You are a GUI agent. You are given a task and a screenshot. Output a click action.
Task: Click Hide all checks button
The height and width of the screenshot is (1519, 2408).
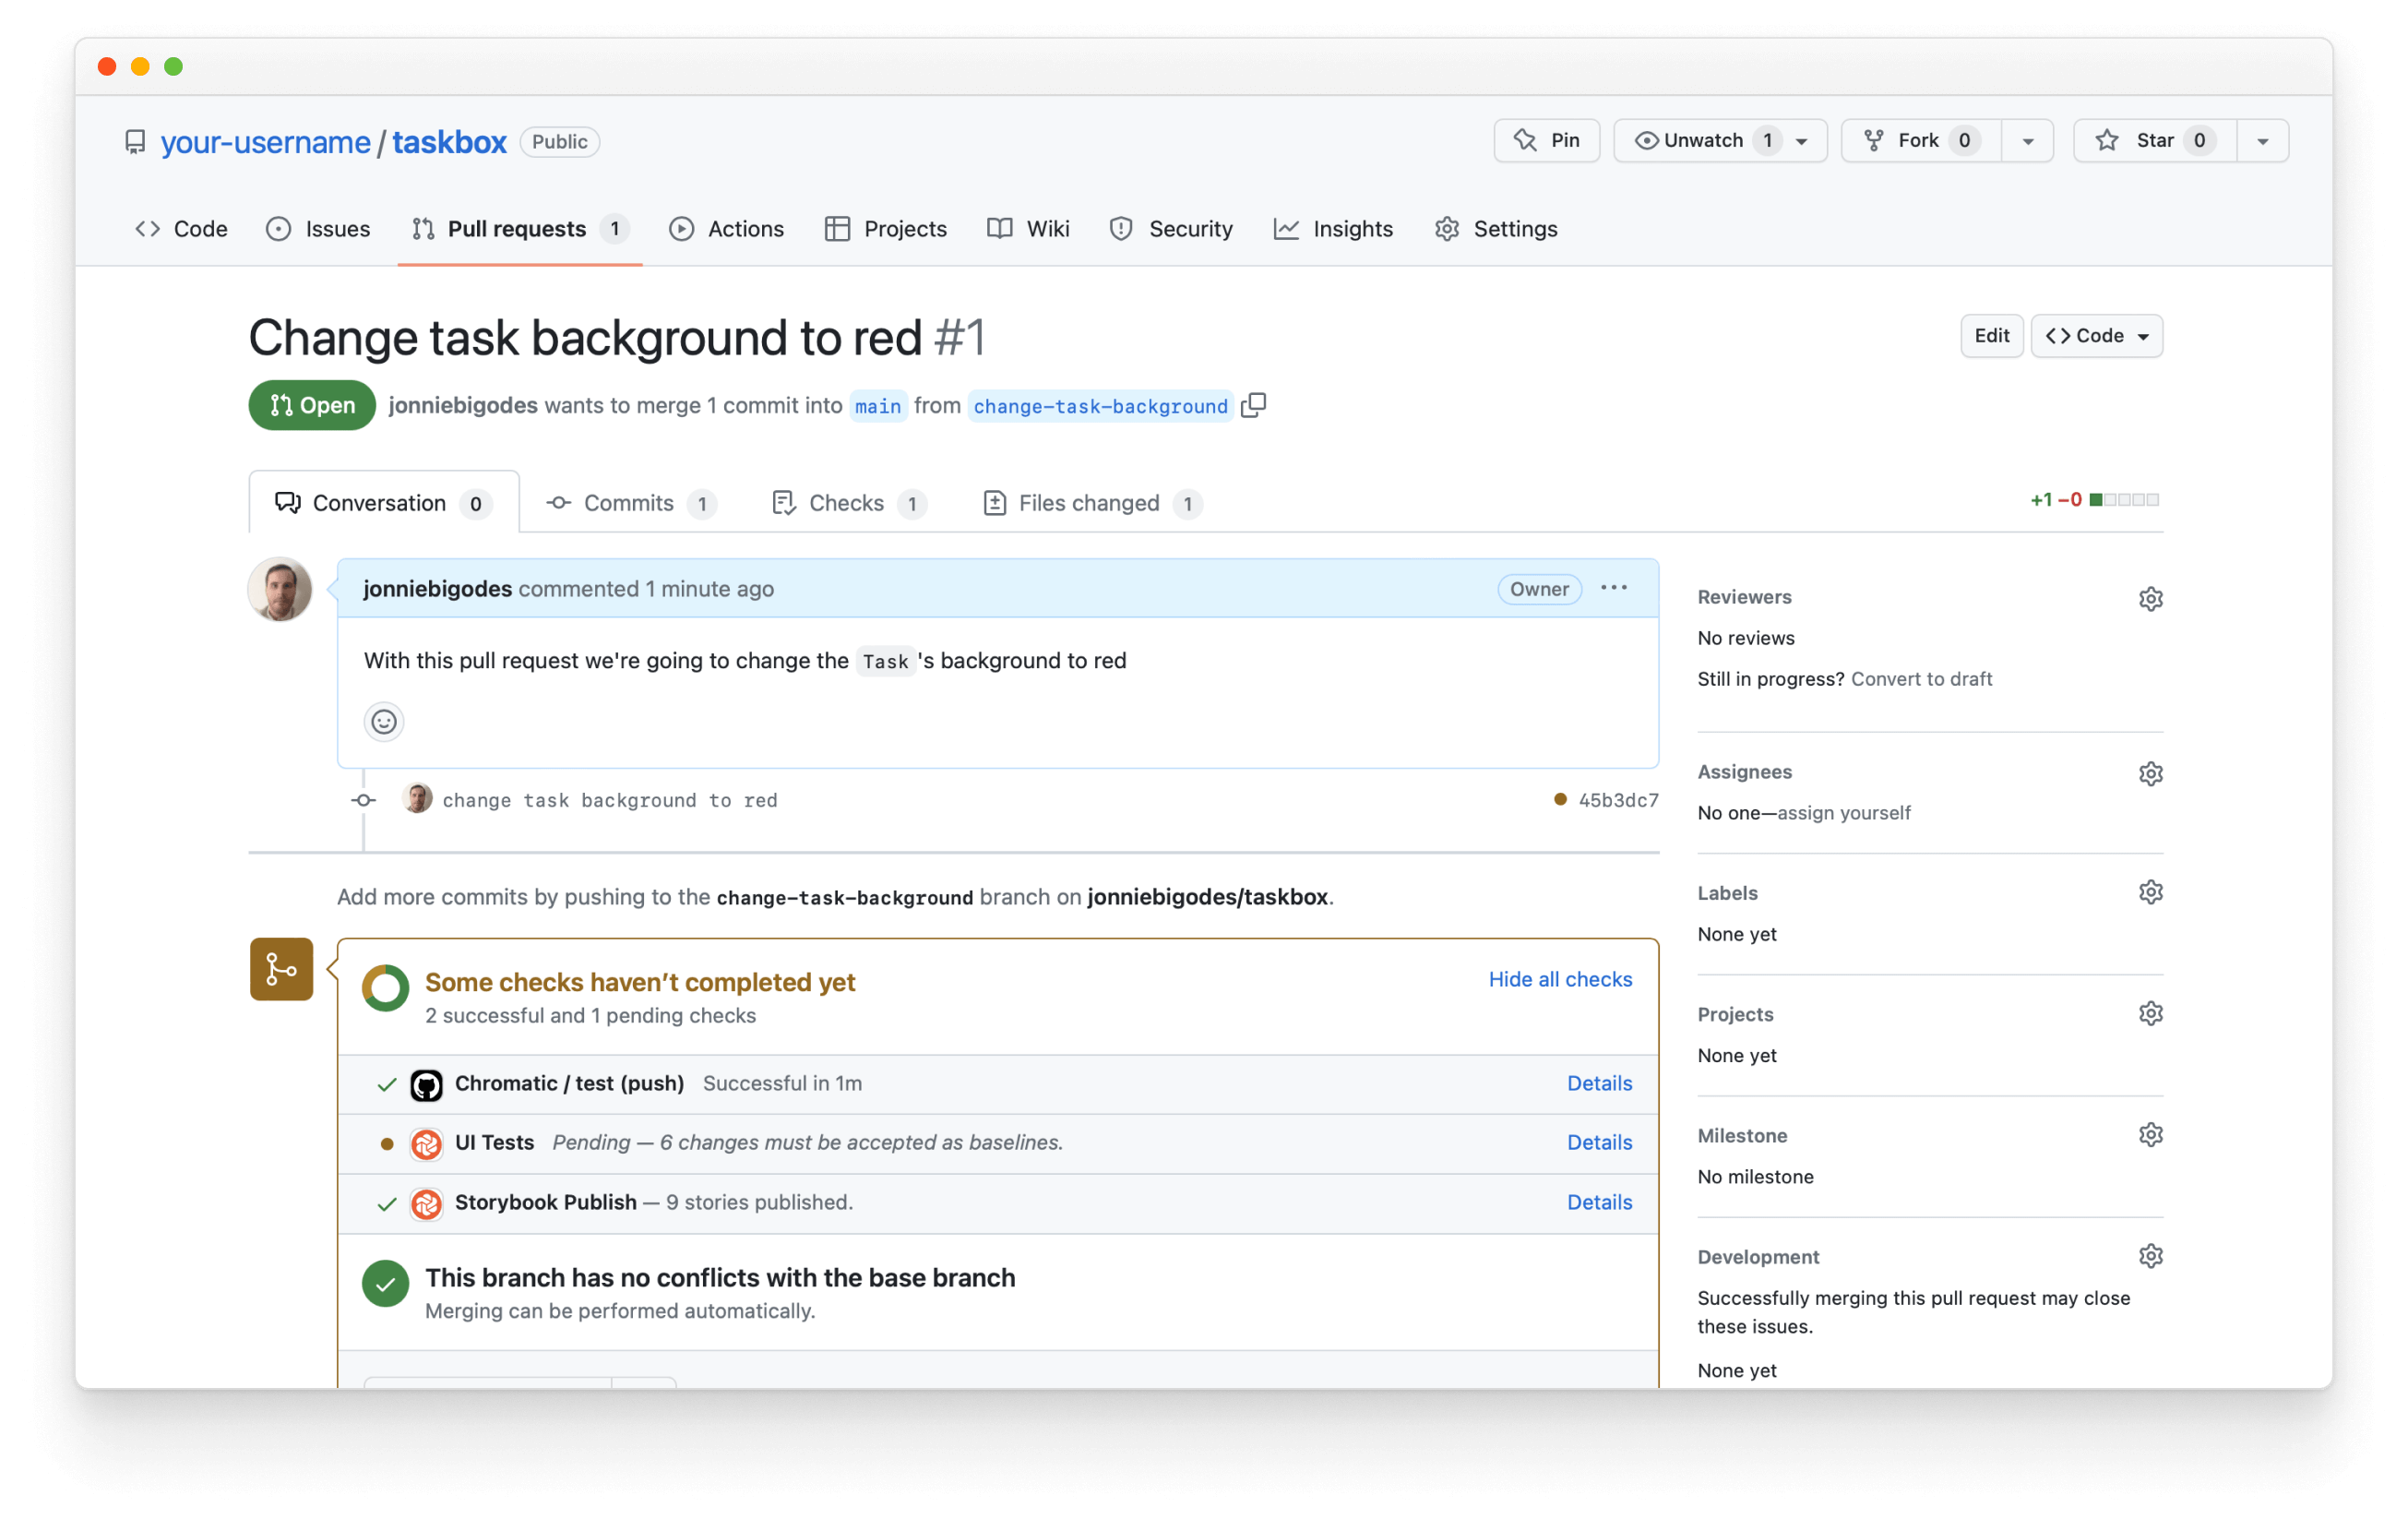pyautogui.click(x=1560, y=978)
